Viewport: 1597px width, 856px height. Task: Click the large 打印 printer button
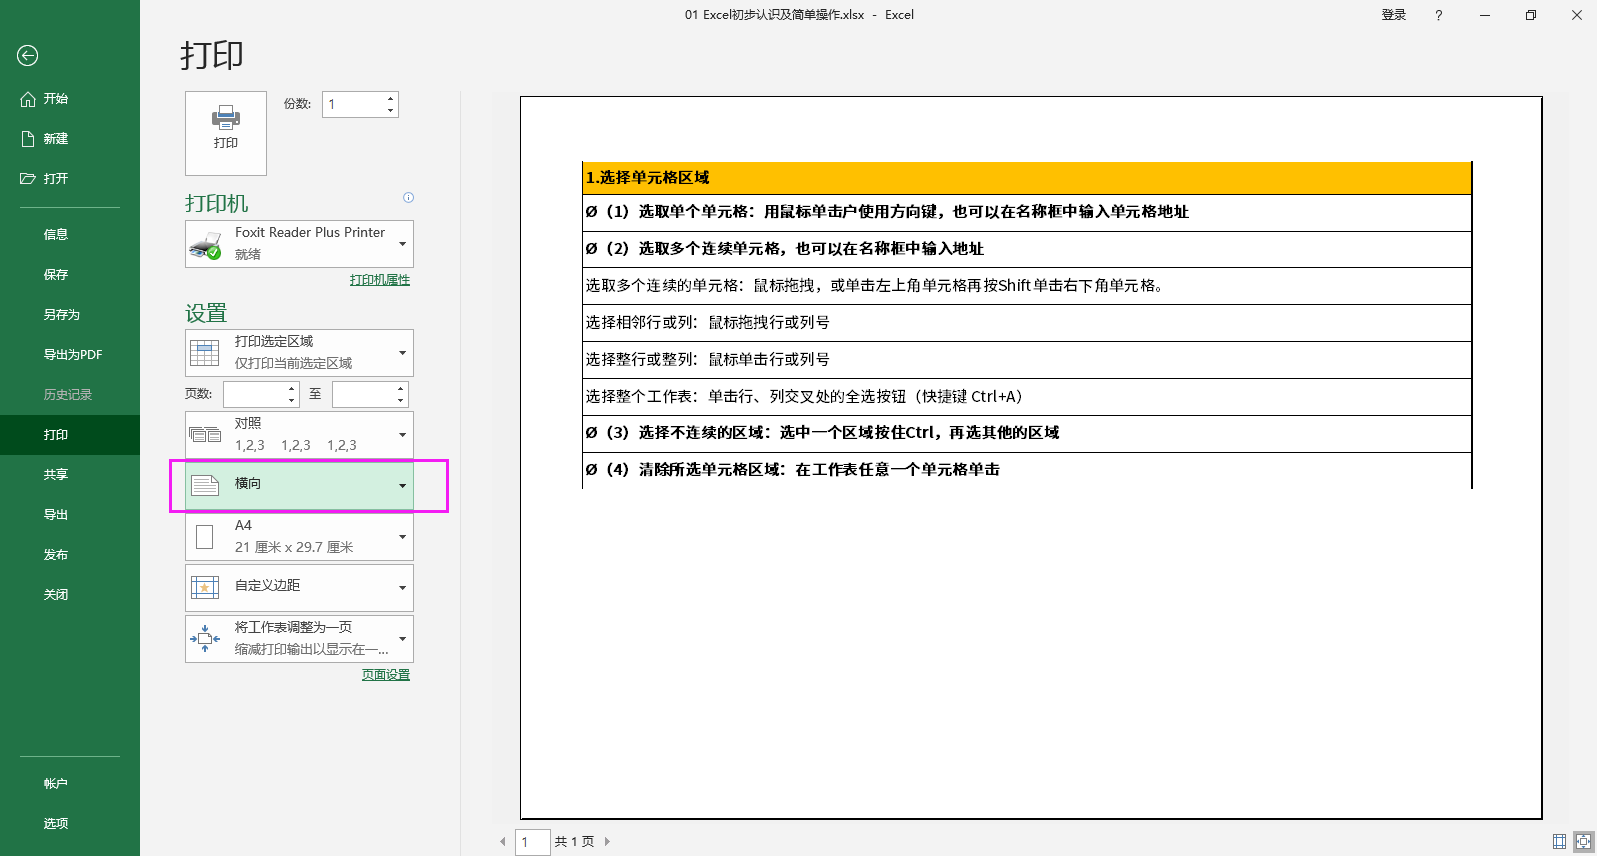(x=226, y=133)
